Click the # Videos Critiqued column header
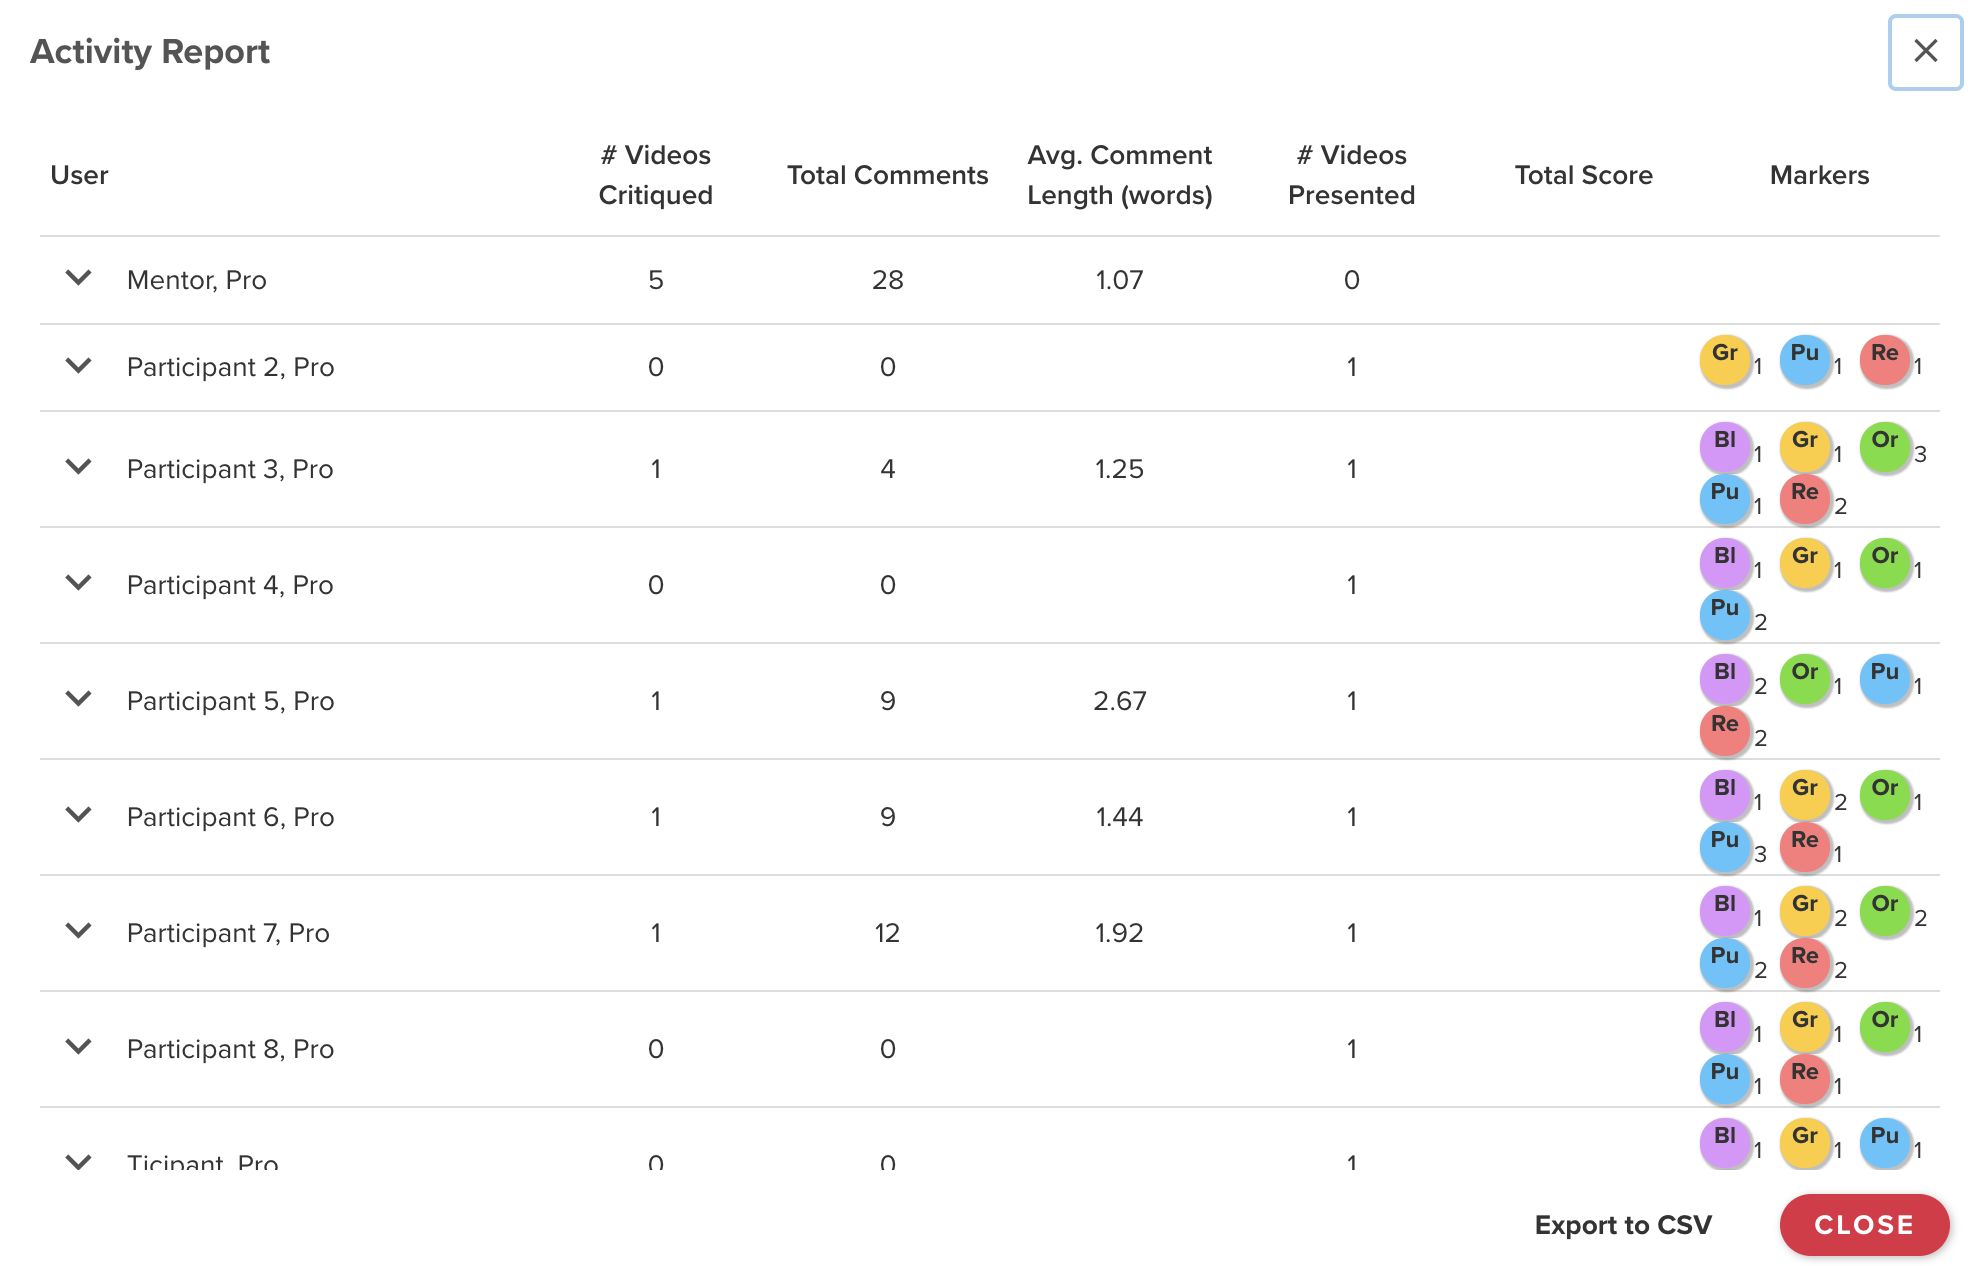Screen dimensions: 1980x1266 [x=655, y=175]
